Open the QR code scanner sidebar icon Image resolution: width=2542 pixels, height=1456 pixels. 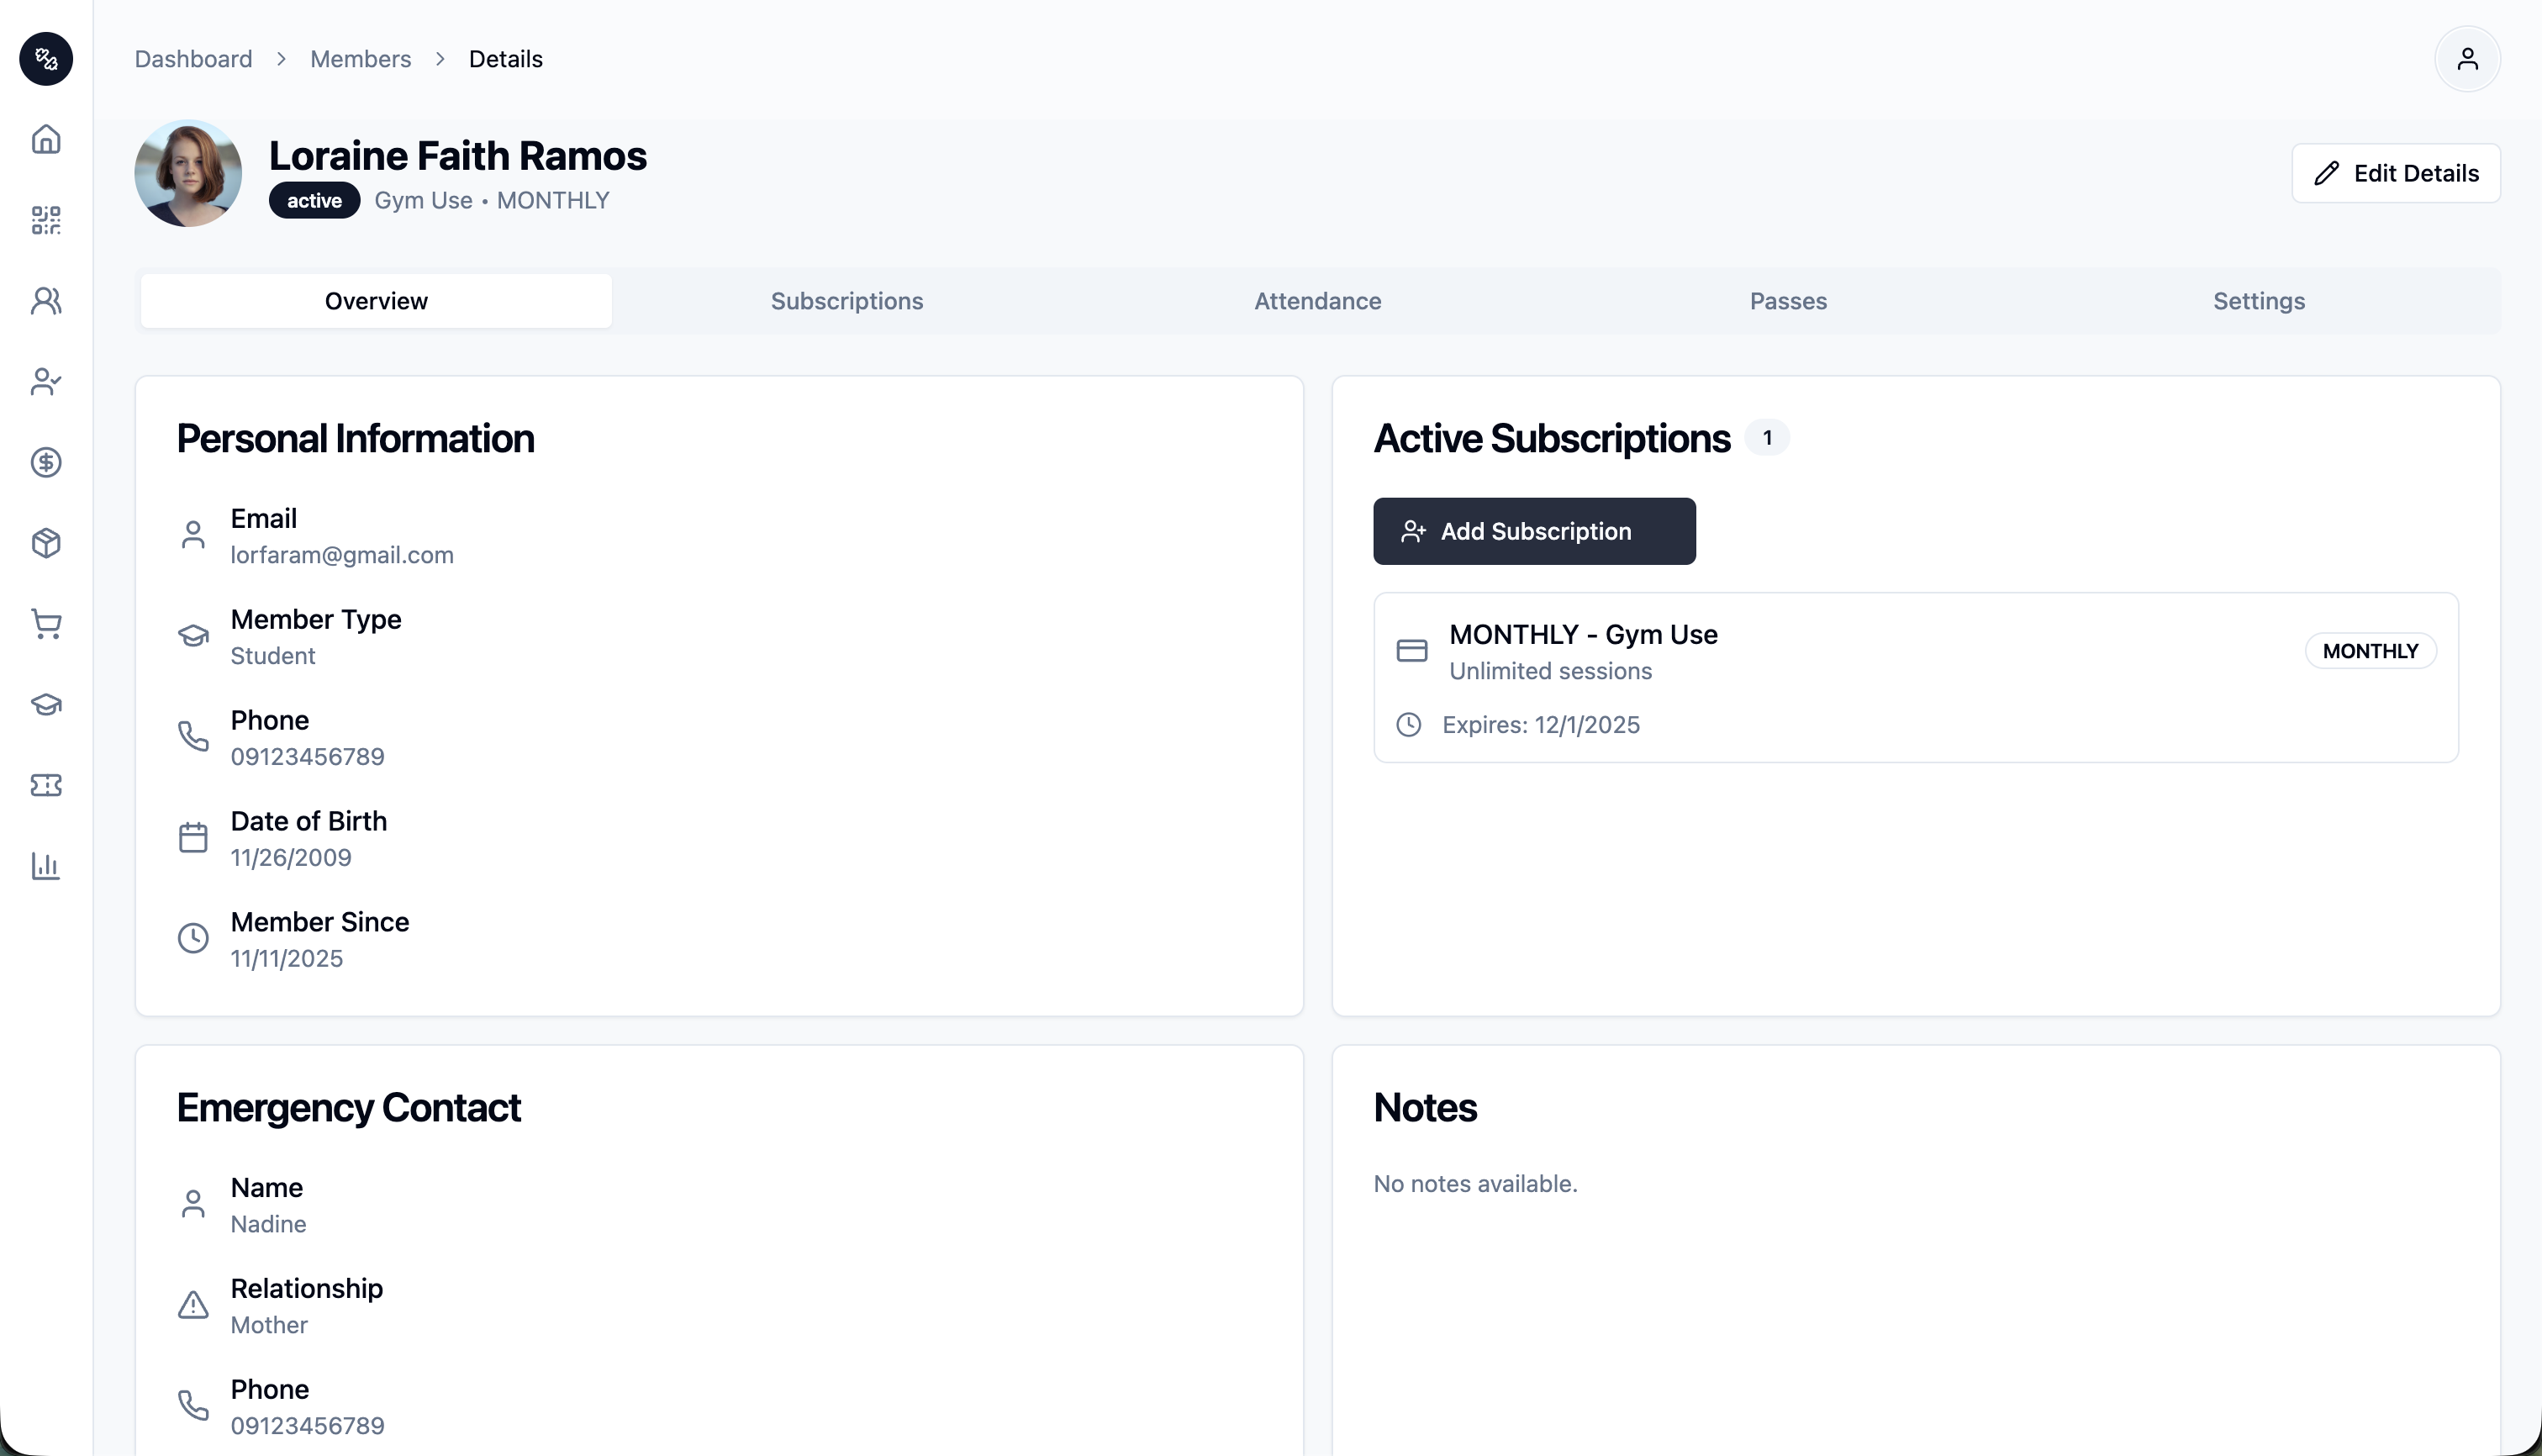point(46,220)
